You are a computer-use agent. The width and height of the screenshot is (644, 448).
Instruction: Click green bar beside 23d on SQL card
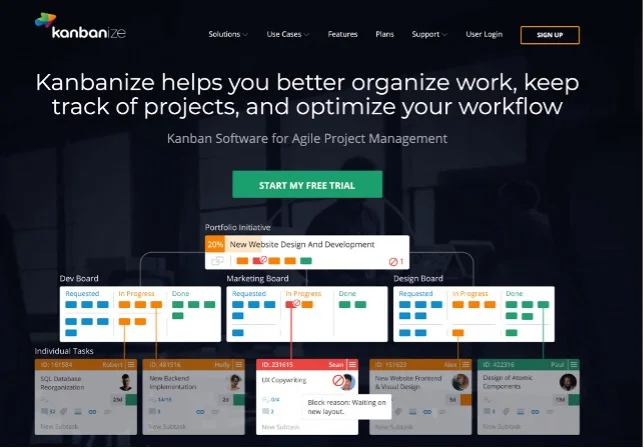point(131,400)
